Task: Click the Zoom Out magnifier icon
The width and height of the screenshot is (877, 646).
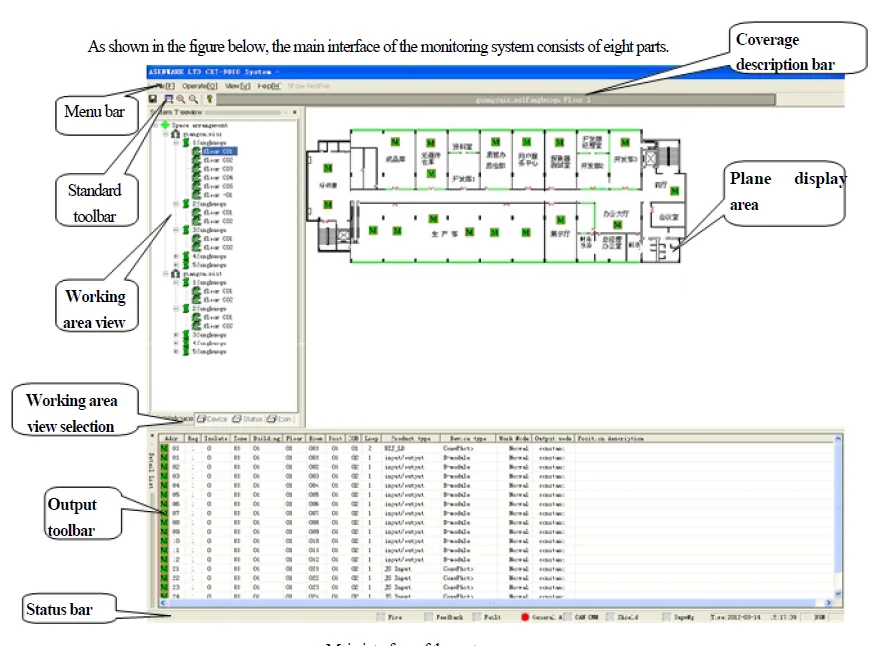Action: tap(194, 99)
